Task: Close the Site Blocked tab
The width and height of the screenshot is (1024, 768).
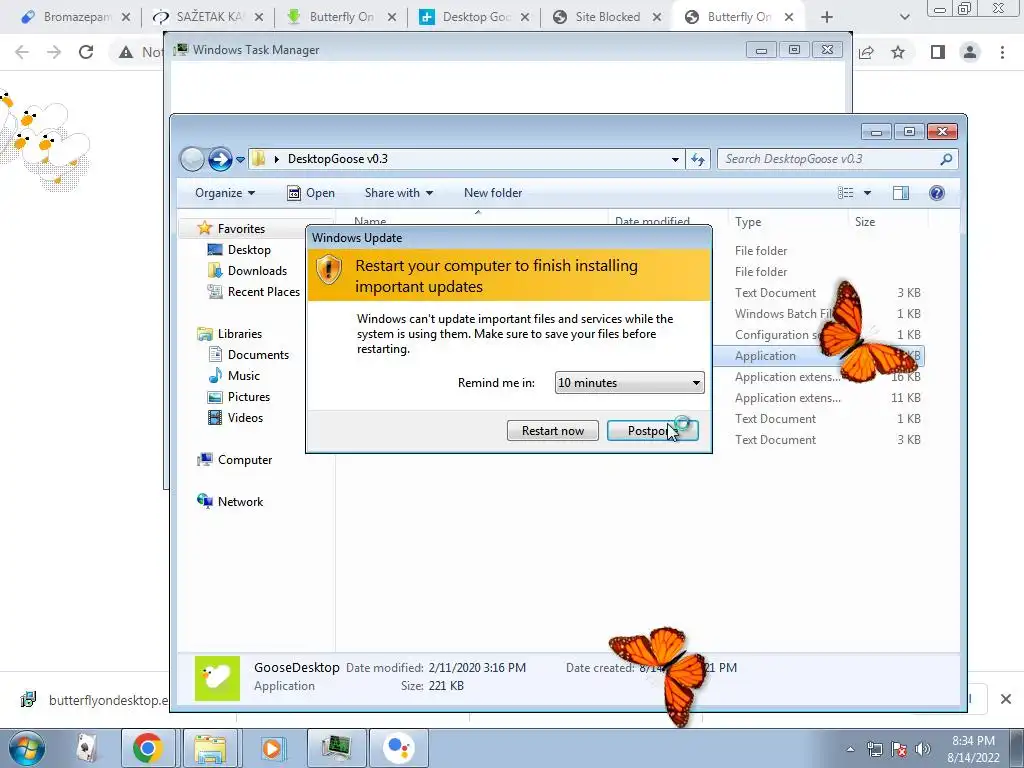Action: [656, 17]
